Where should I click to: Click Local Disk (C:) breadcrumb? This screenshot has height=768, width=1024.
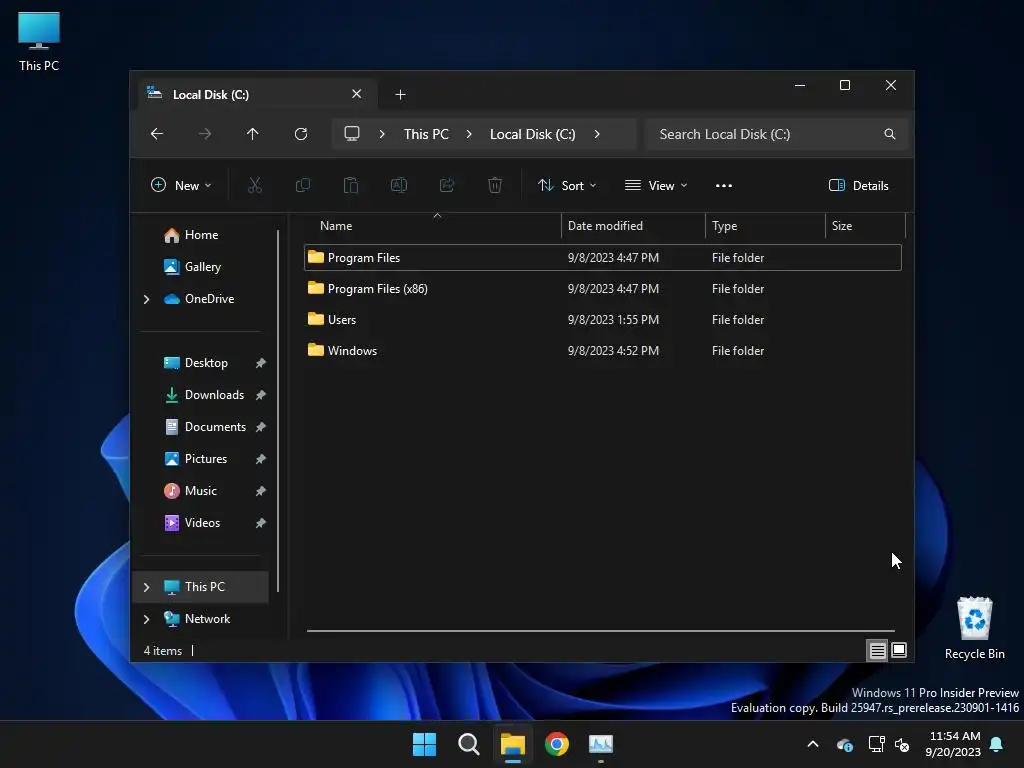pos(532,134)
